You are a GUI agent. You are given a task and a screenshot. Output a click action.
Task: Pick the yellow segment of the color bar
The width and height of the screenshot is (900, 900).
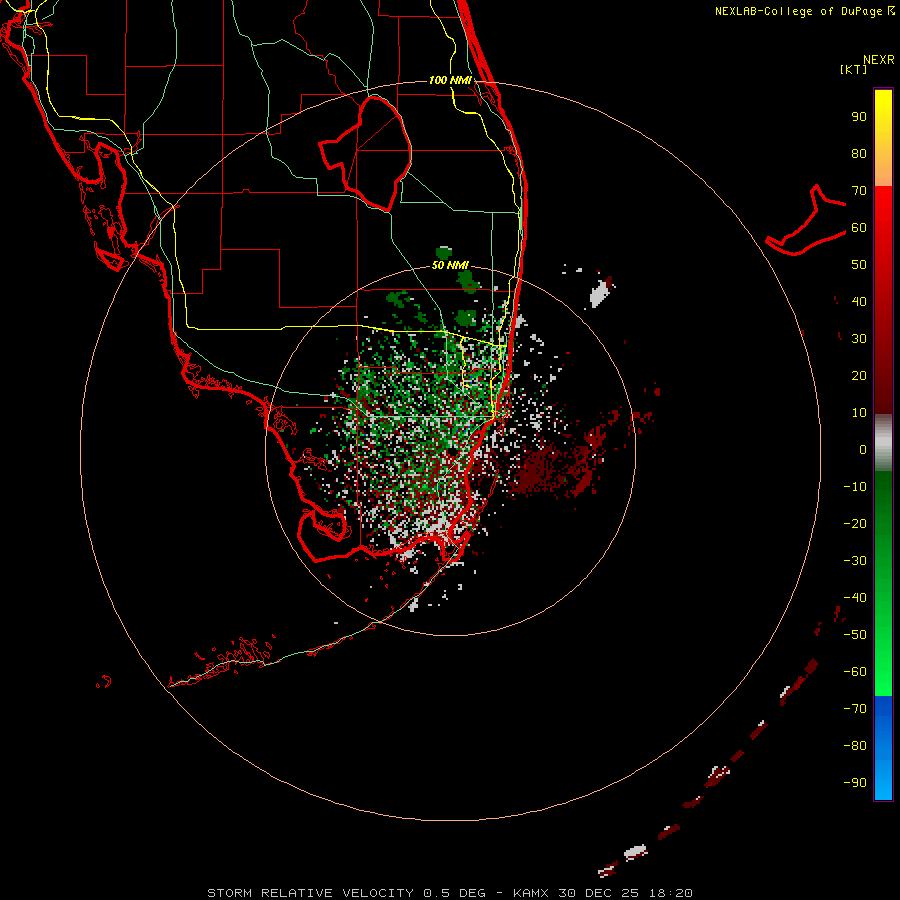click(x=883, y=138)
